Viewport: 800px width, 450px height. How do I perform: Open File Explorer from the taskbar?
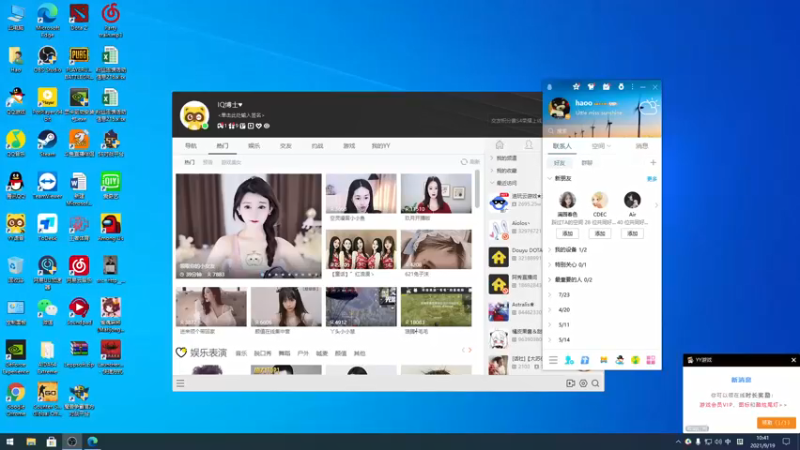click(31, 441)
